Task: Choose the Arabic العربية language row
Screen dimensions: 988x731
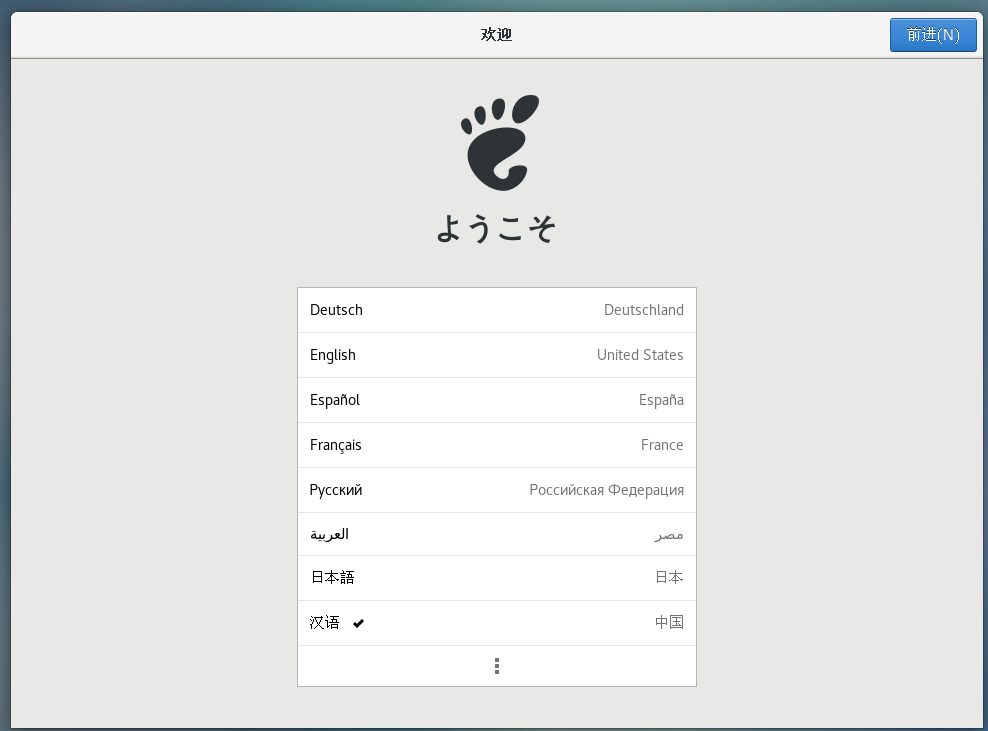Action: coord(497,534)
